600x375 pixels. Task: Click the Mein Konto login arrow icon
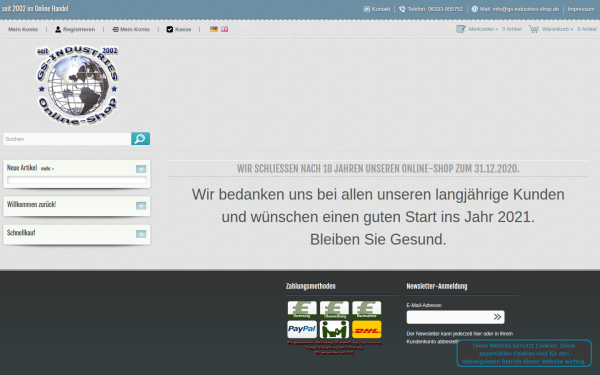pos(115,29)
